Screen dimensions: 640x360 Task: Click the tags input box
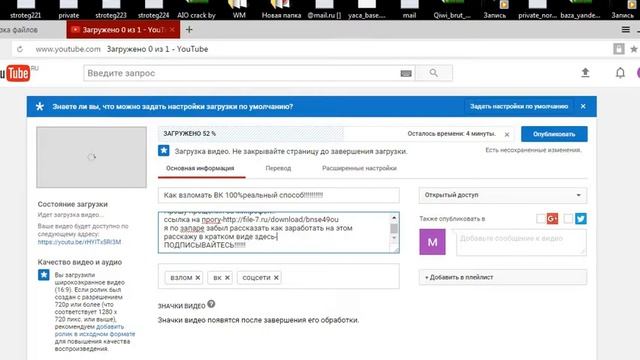279,276
